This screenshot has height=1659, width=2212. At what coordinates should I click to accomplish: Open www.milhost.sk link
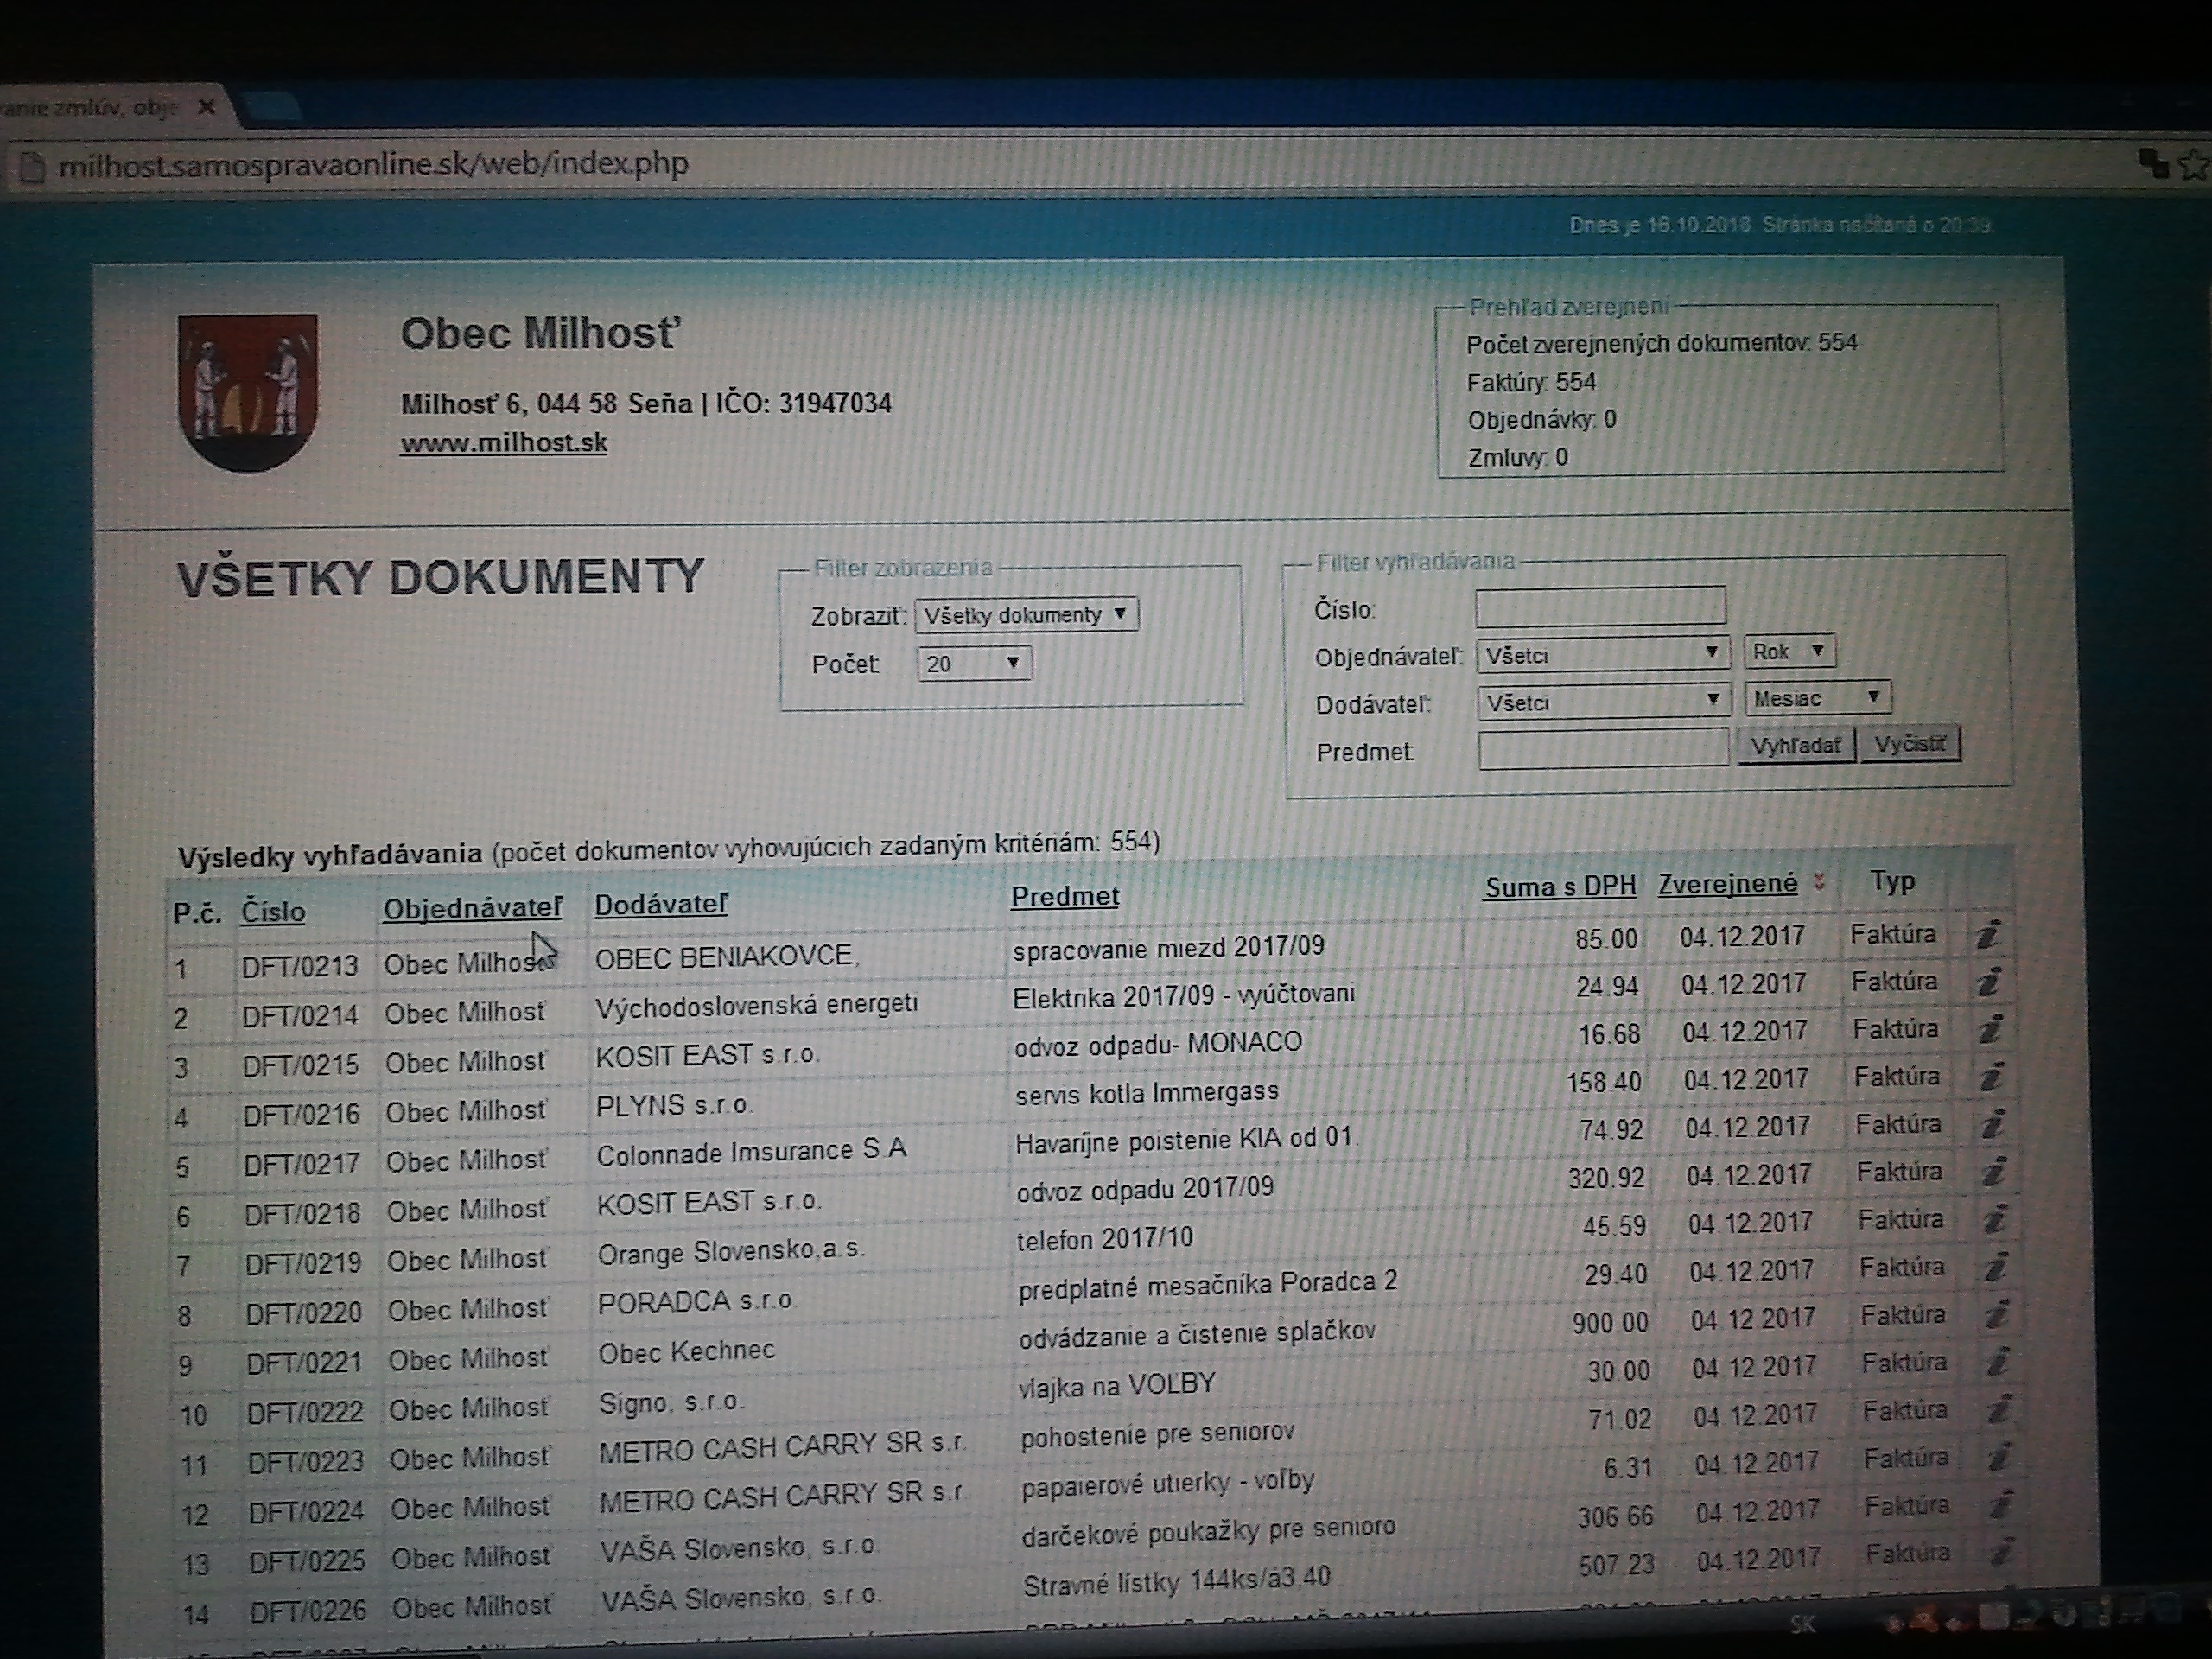[x=504, y=442]
